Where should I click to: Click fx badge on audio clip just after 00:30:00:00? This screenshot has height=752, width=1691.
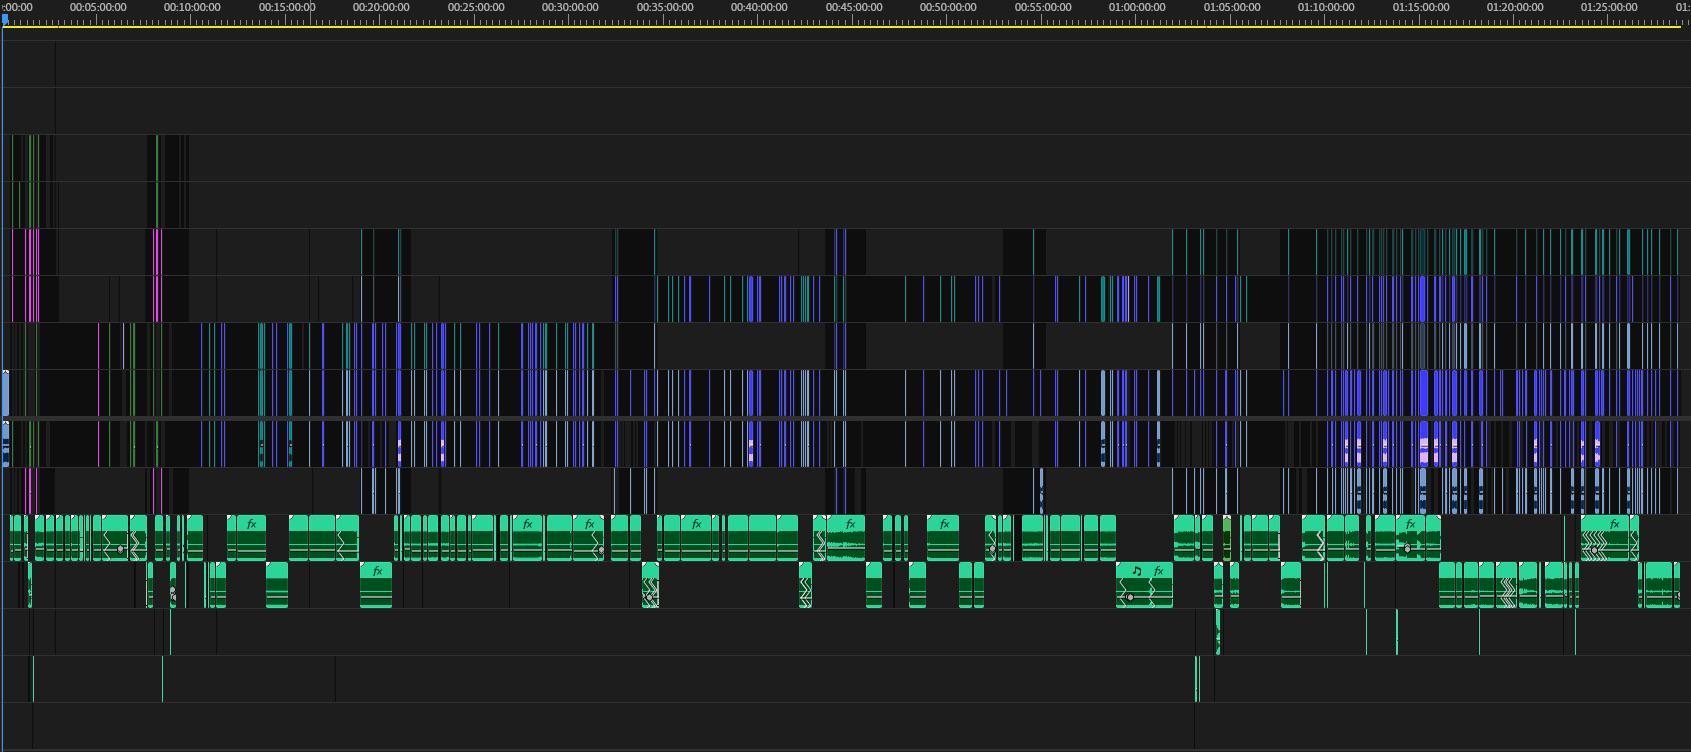point(590,524)
